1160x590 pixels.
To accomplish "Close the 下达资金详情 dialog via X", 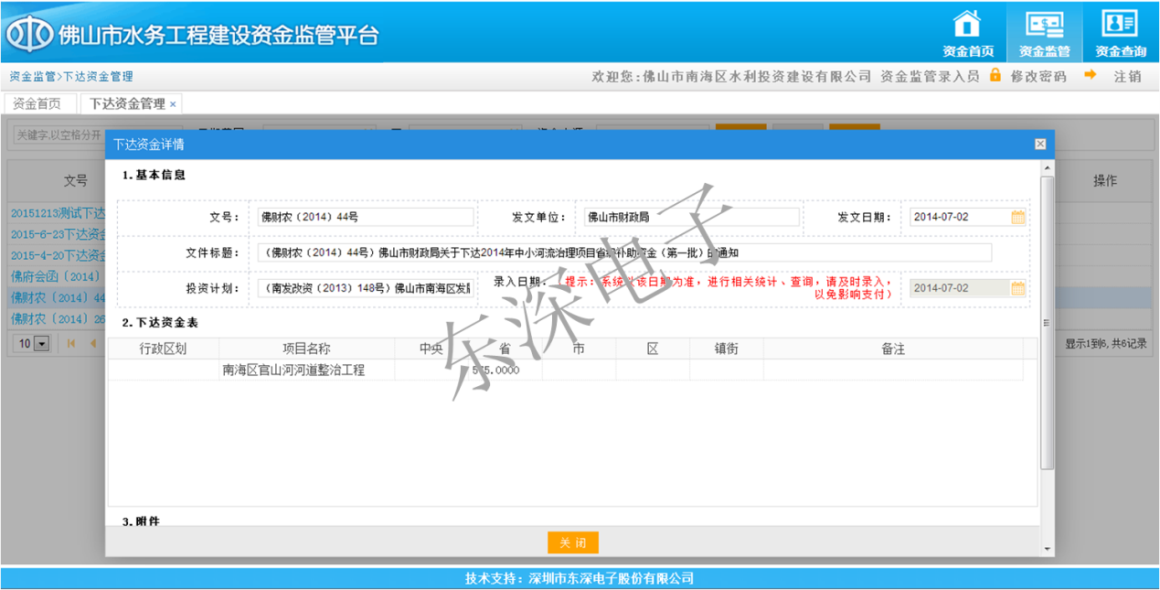I will (1040, 144).
